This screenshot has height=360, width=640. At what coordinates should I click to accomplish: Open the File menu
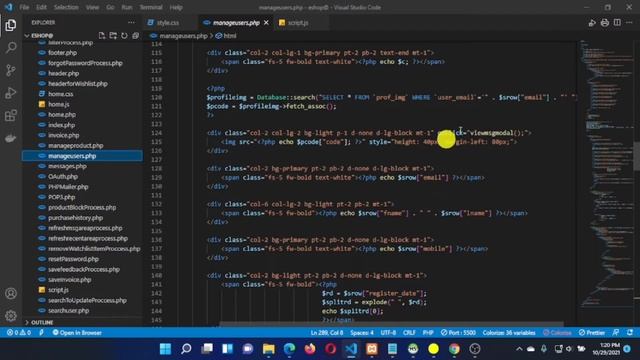(24, 7)
